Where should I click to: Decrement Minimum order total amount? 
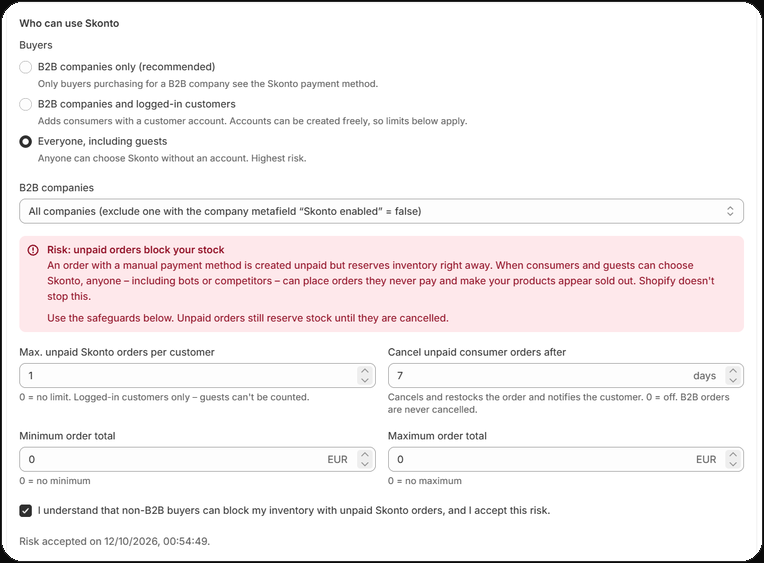(365, 464)
